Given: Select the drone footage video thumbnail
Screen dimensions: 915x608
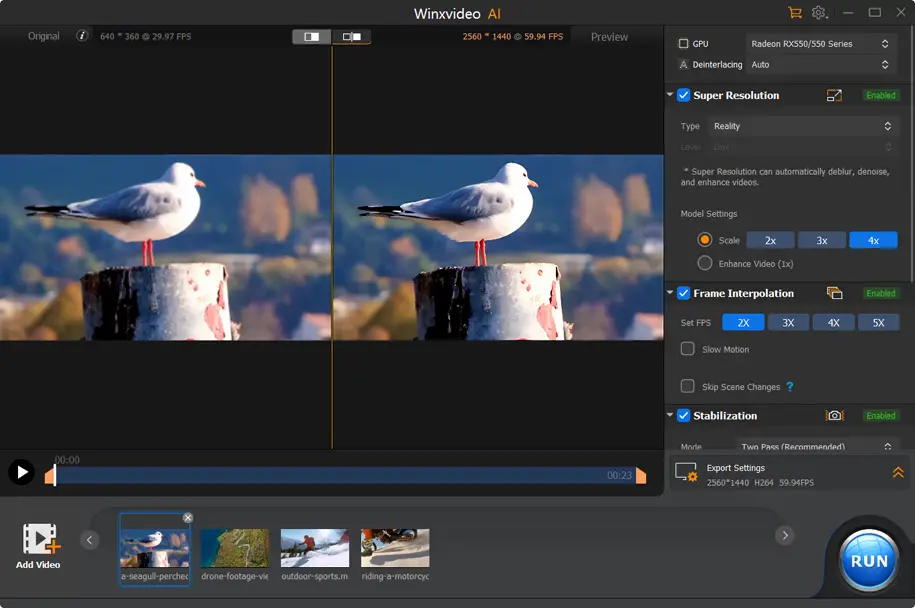Looking at the screenshot, I should coord(235,549).
